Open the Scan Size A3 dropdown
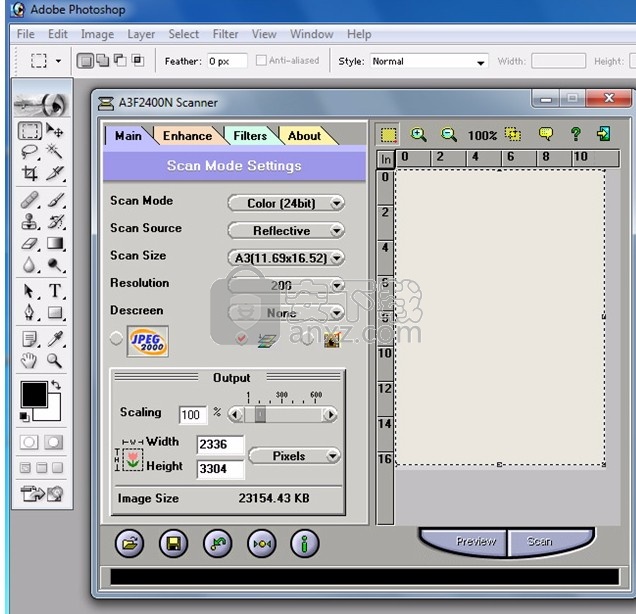This screenshot has width=636, height=614. tap(286, 258)
